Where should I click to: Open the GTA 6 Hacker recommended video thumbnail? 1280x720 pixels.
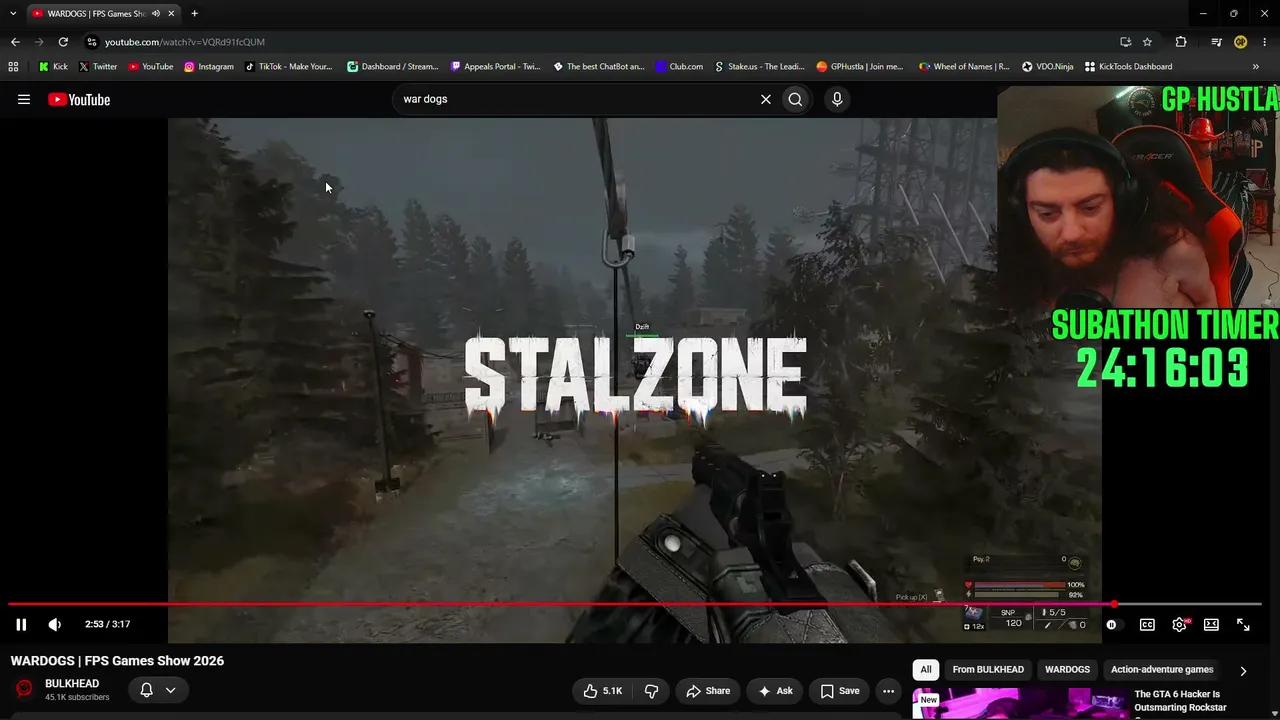coord(1018,704)
